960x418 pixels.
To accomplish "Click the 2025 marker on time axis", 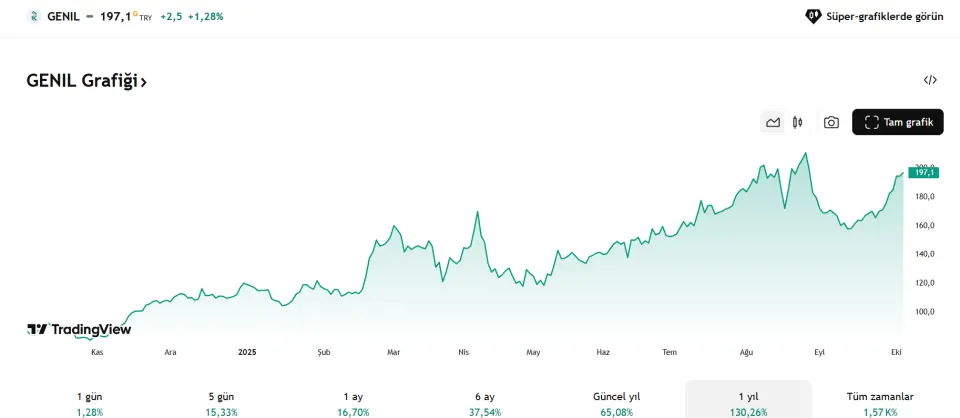I will point(248,352).
